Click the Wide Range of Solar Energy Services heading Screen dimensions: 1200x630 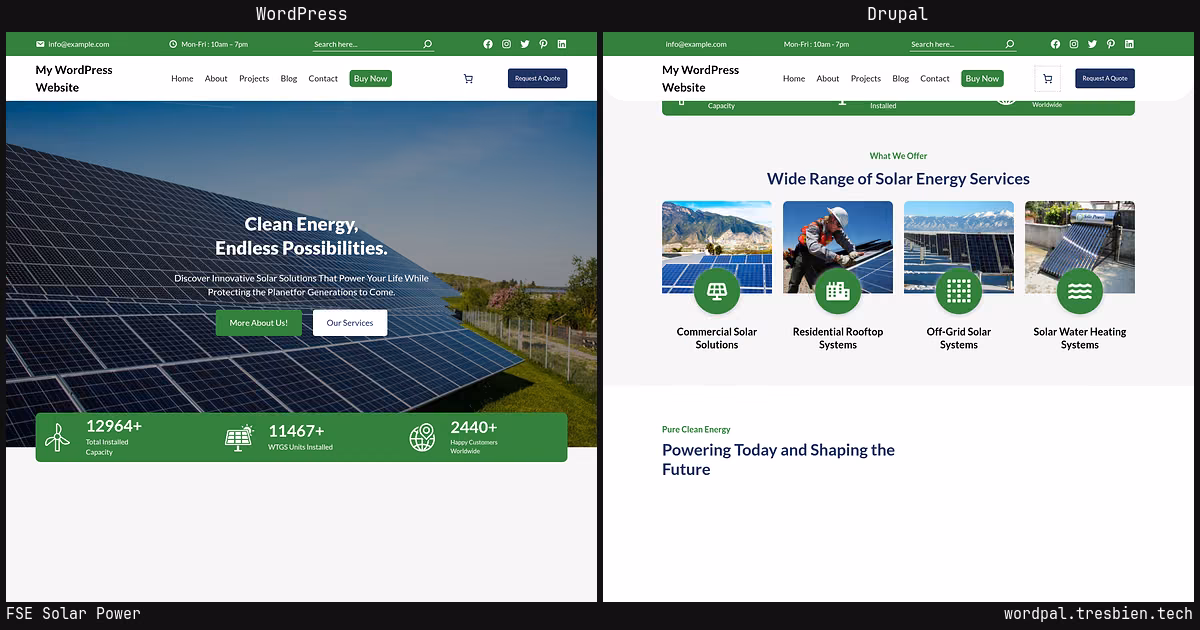point(898,179)
